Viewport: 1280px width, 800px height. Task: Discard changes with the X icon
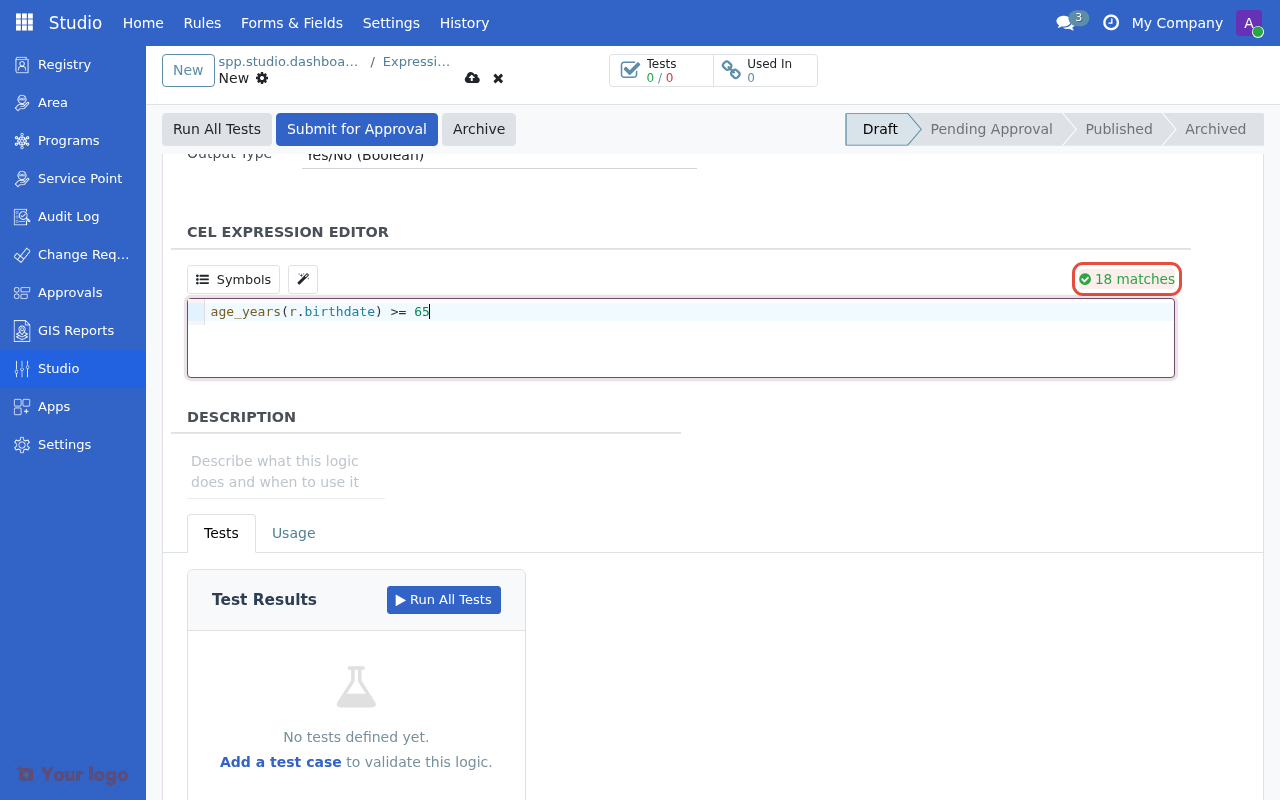click(498, 78)
